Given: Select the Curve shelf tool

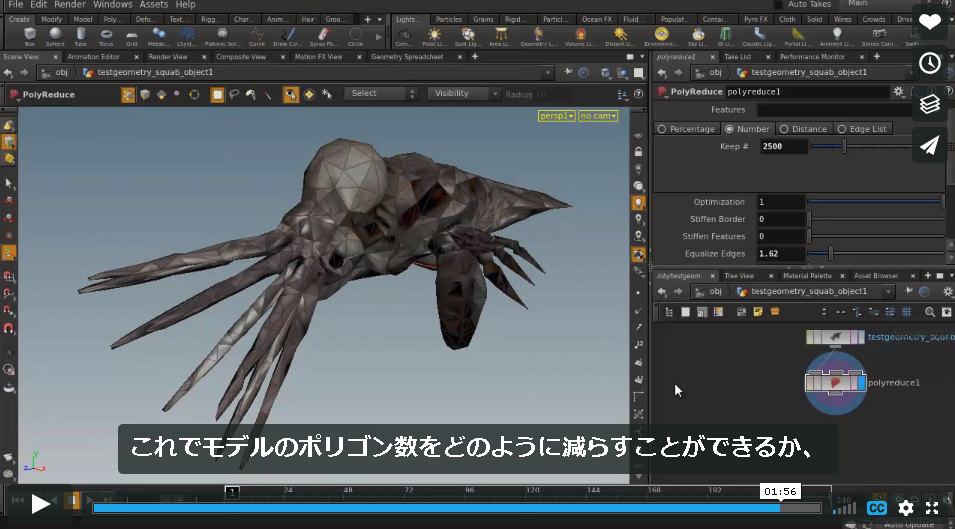Looking at the screenshot, I should click(257, 36).
